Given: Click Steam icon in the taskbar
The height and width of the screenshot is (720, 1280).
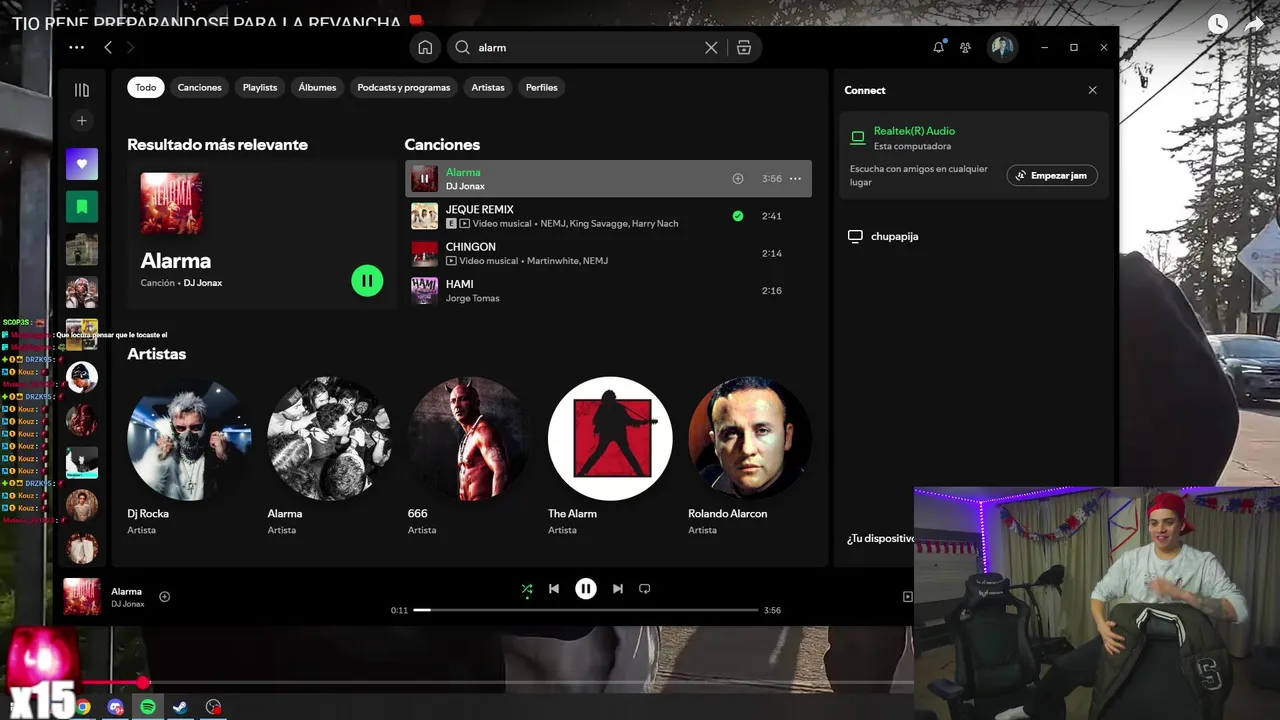Looking at the screenshot, I should (x=180, y=707).
